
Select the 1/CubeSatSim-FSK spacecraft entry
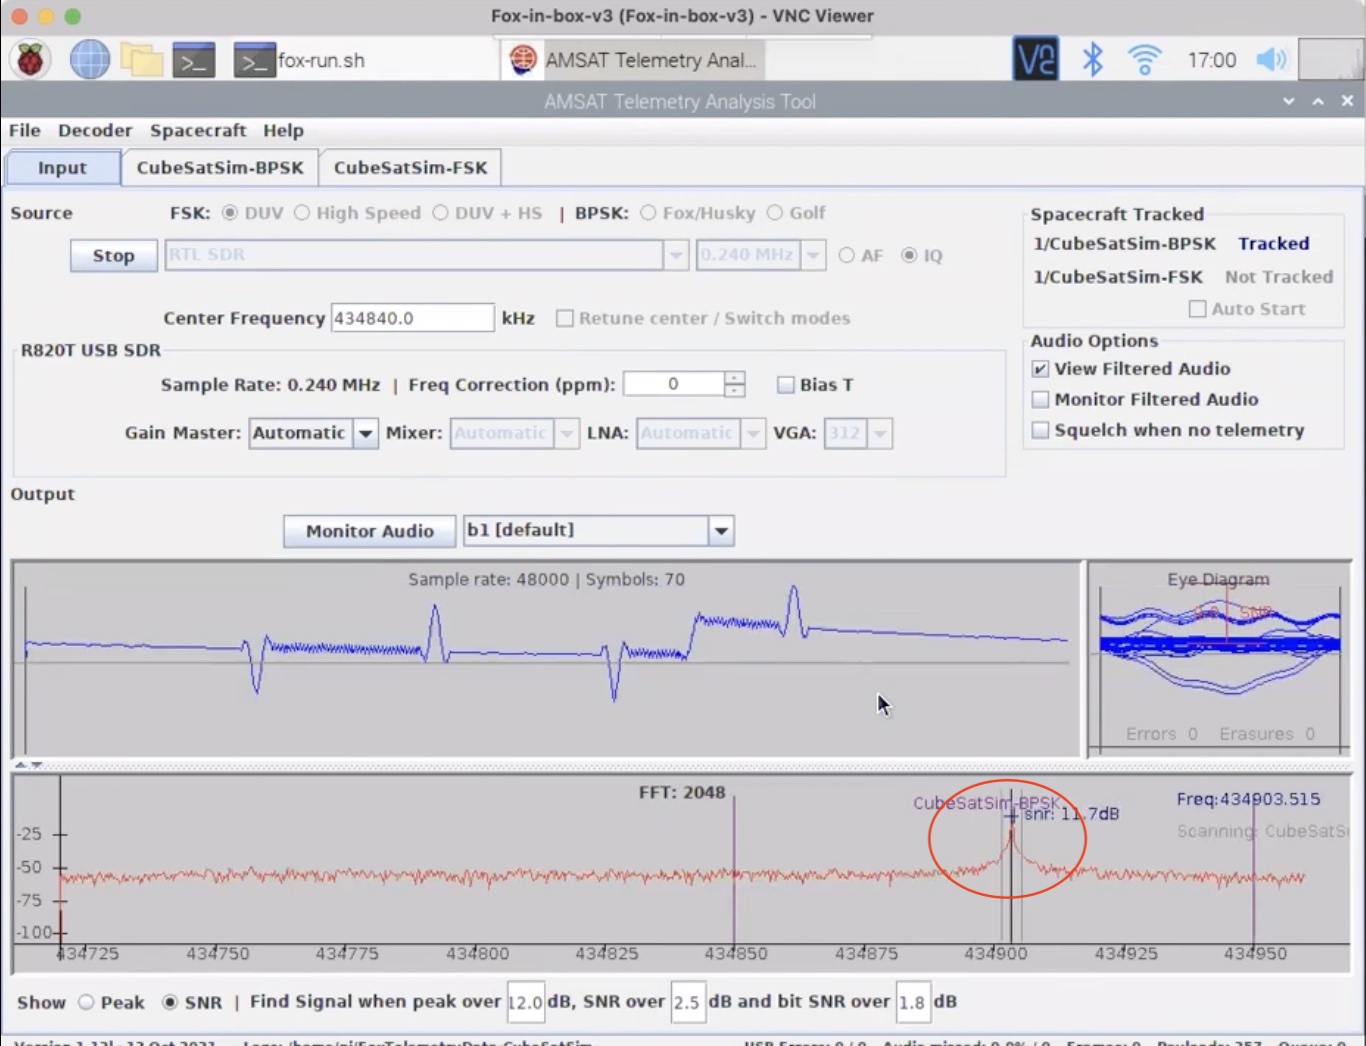point(1118,277)
